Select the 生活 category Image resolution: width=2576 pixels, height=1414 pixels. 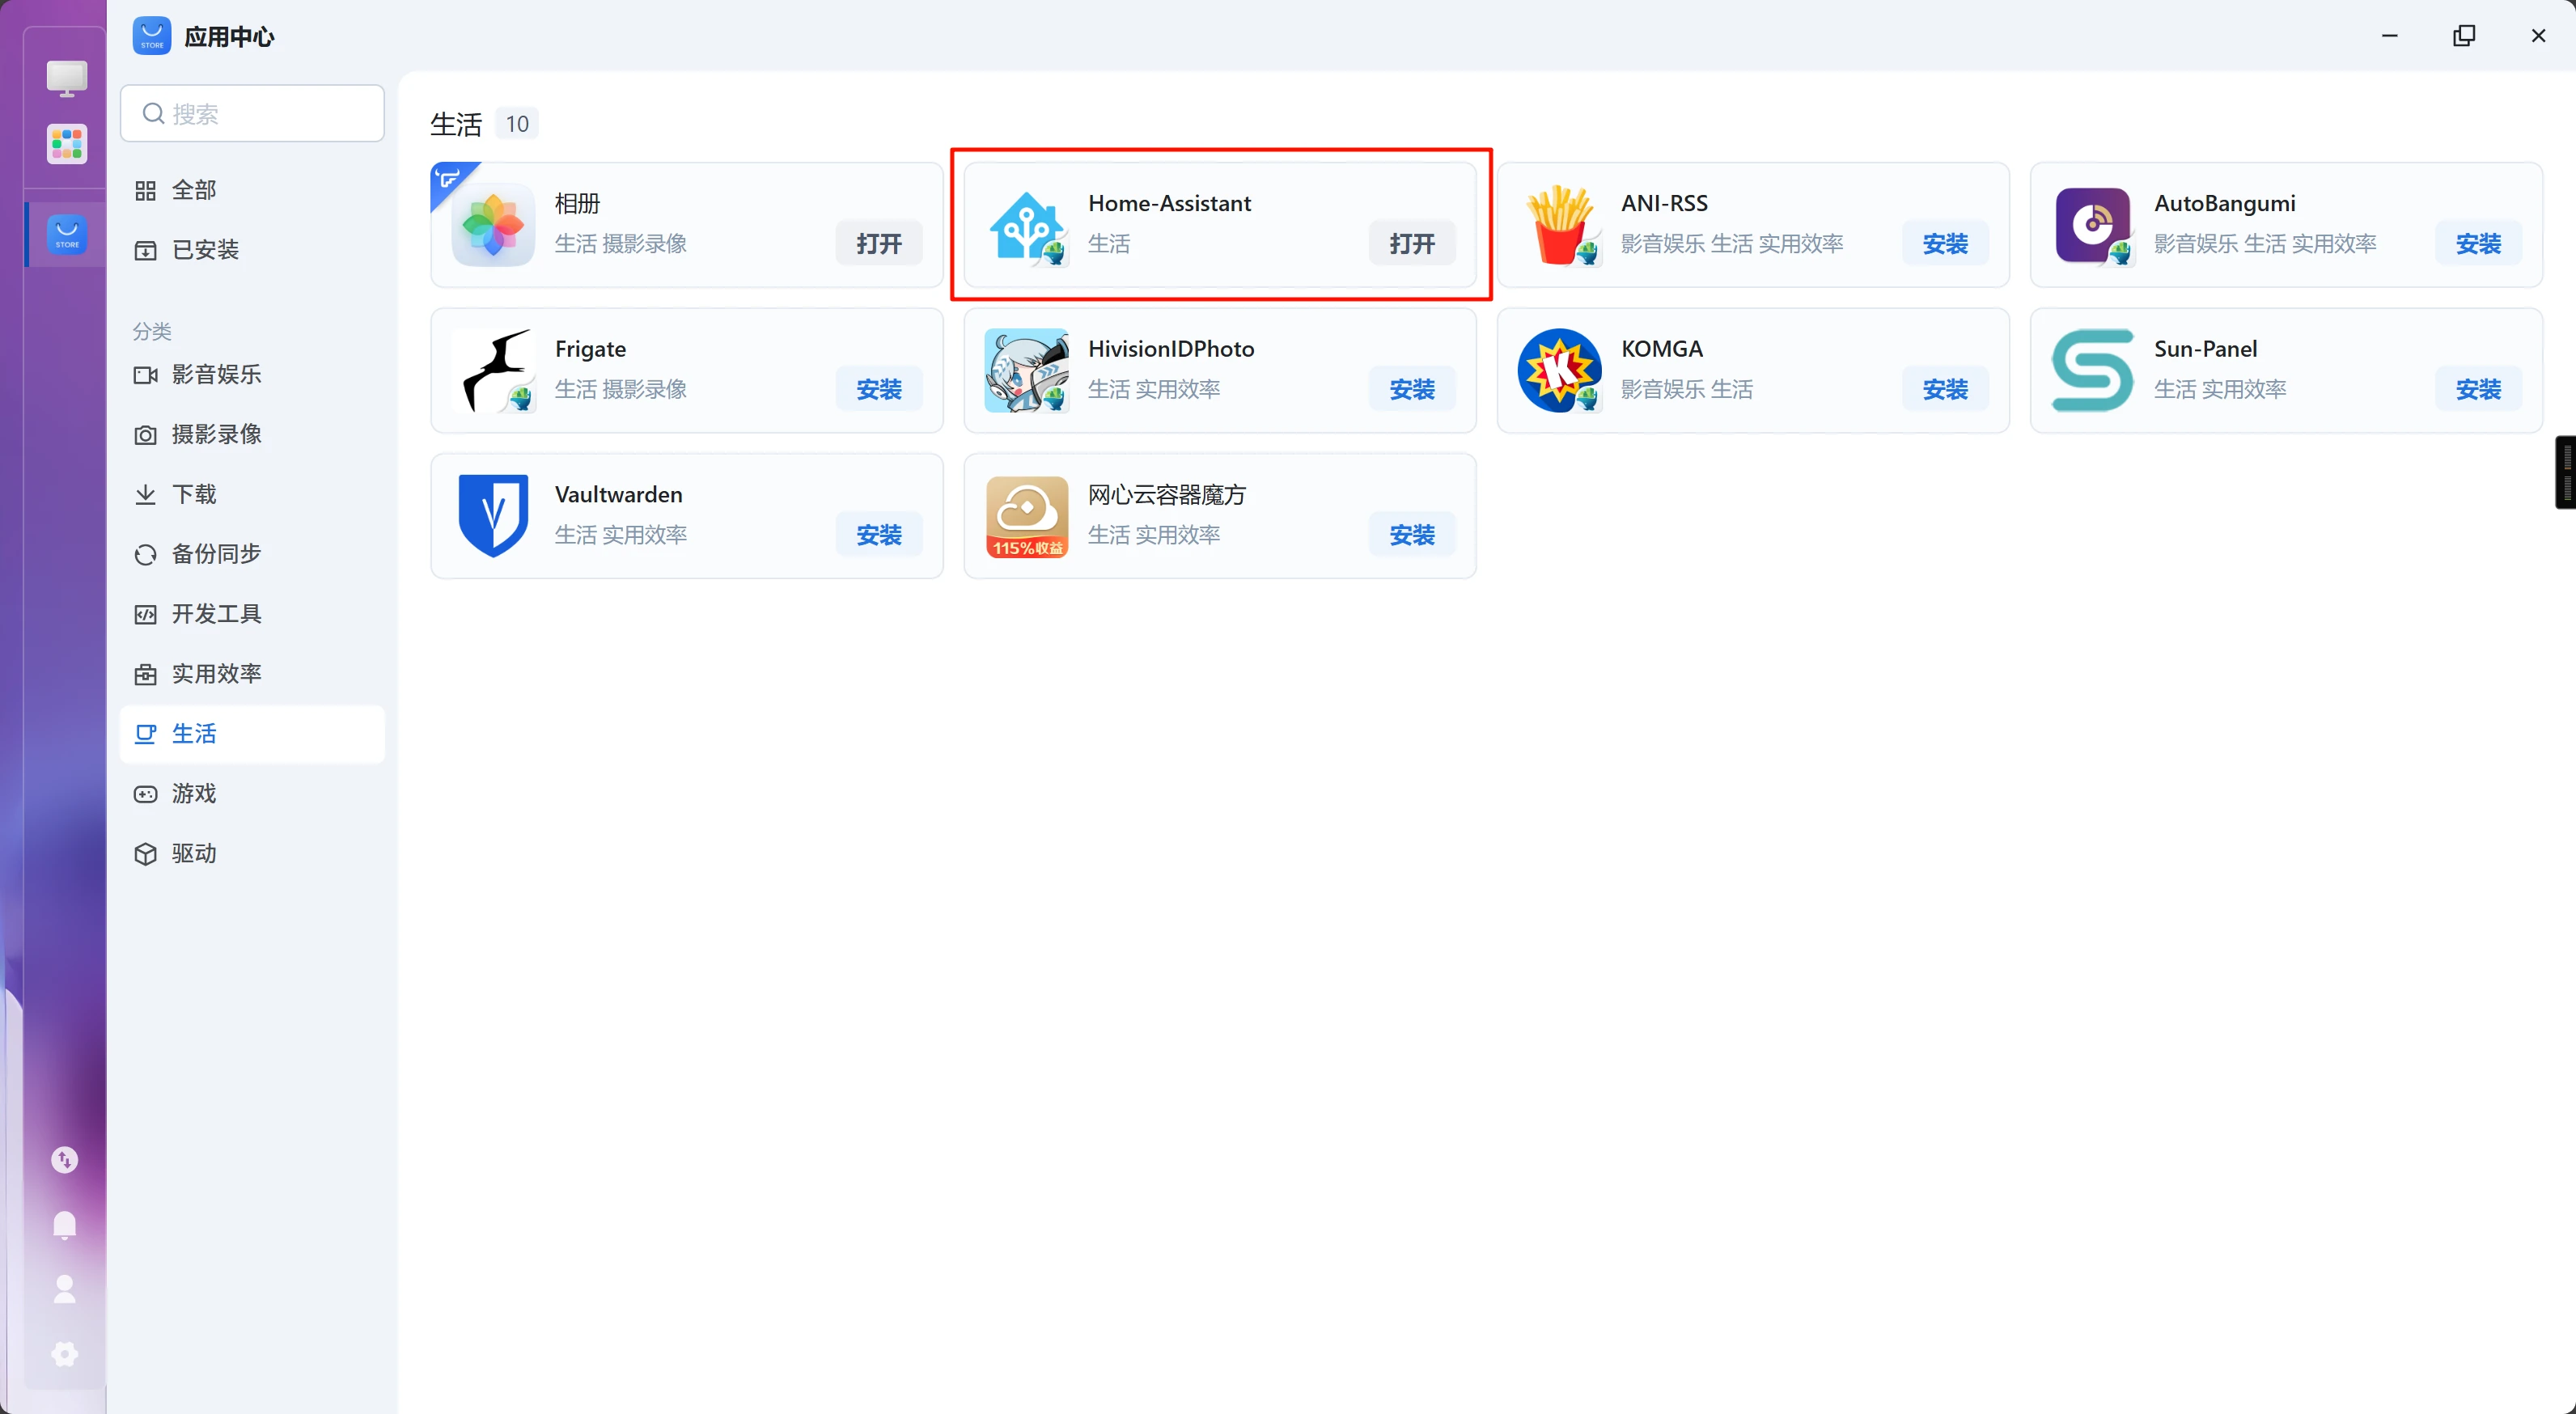[252, 734]
